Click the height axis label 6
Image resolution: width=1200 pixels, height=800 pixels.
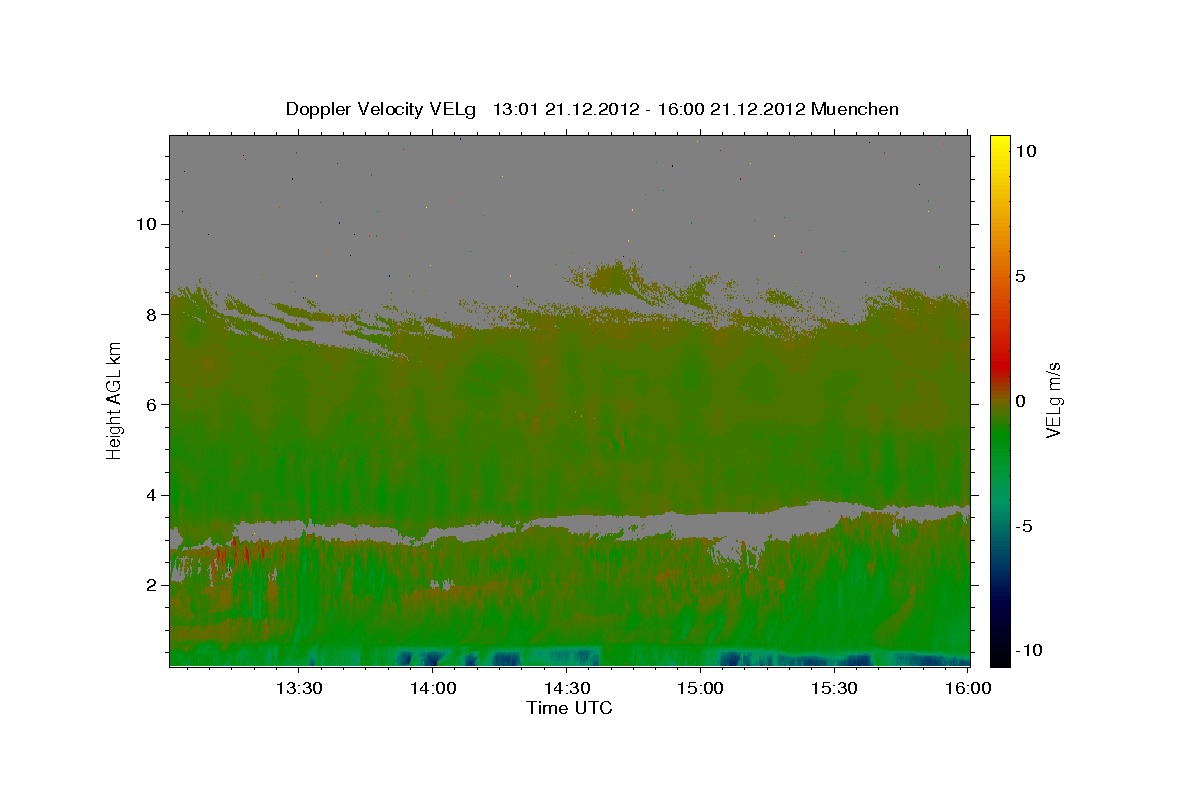point(150,405)
